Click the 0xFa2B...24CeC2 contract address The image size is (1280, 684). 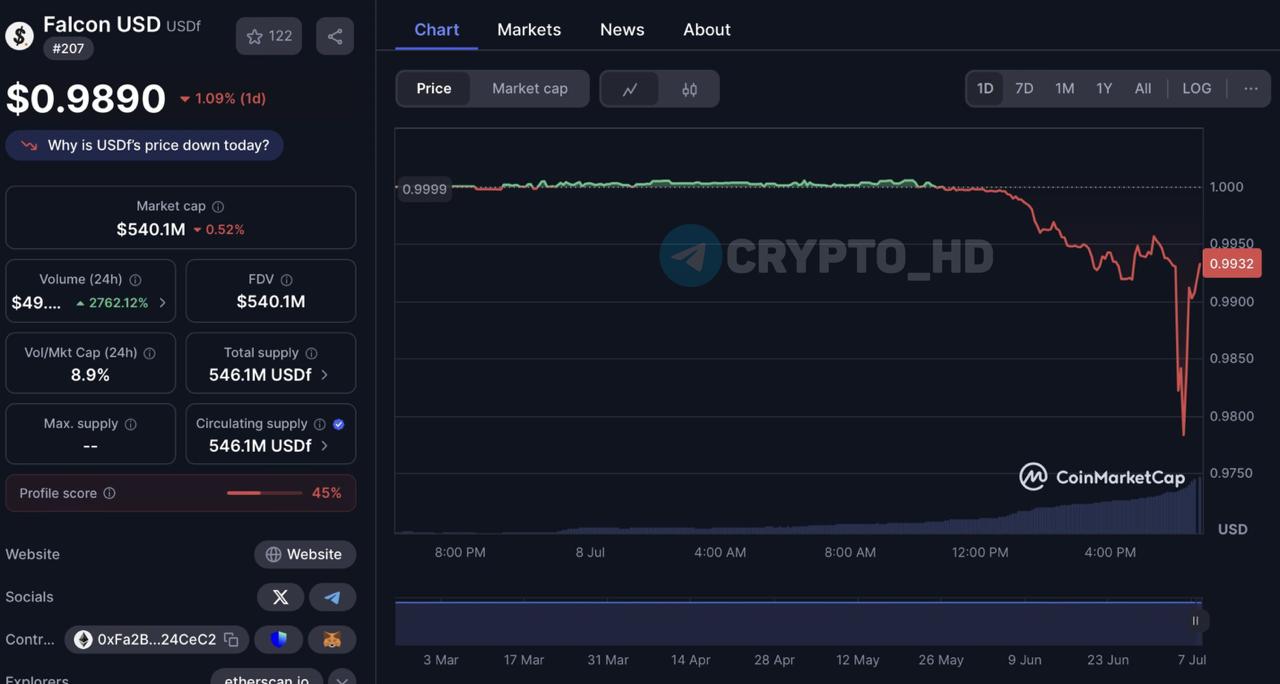[157, 639]
